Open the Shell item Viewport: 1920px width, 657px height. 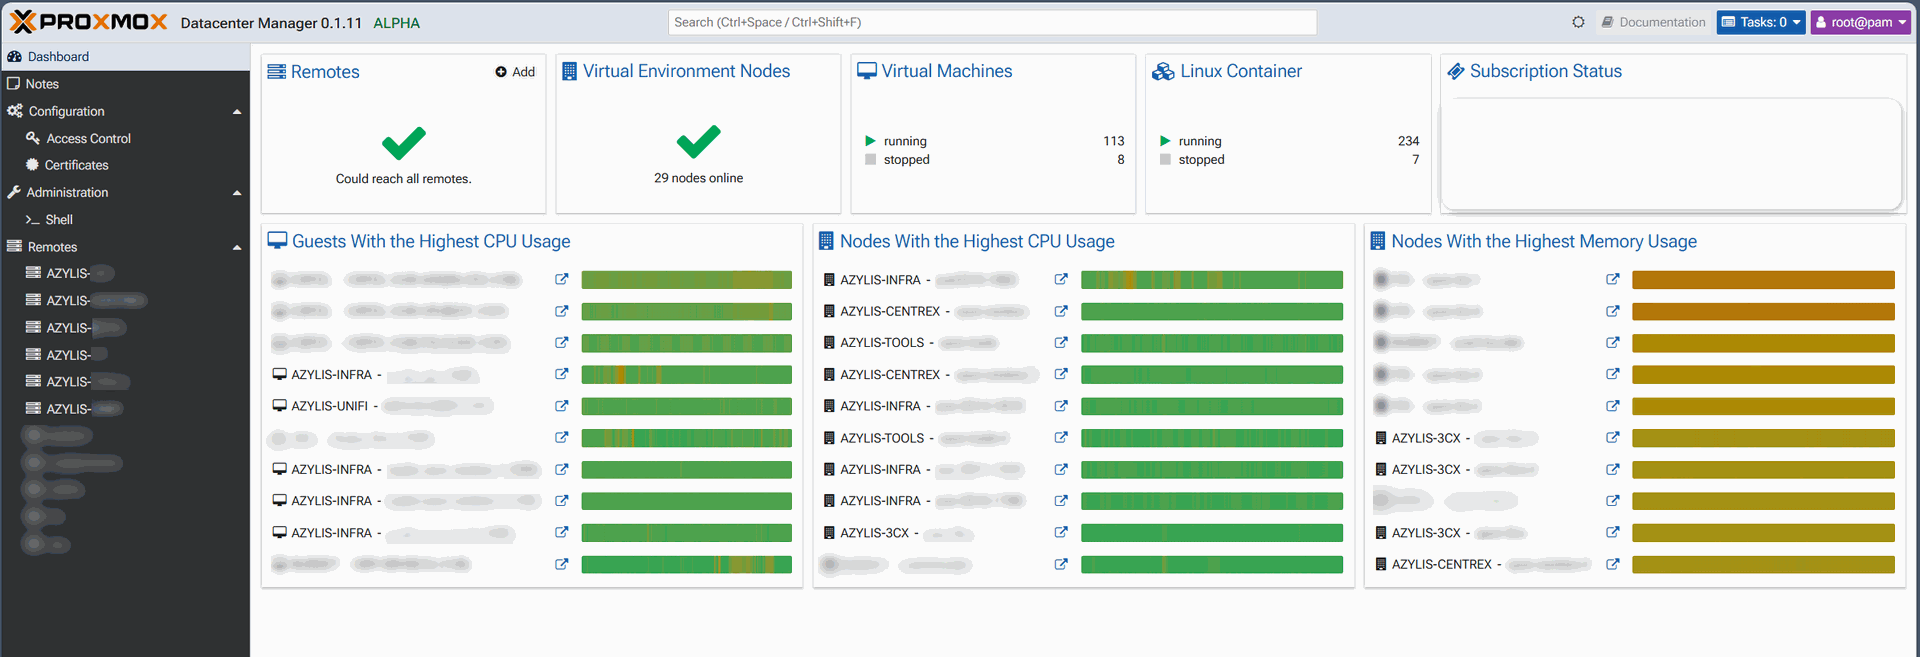(59, 220)
